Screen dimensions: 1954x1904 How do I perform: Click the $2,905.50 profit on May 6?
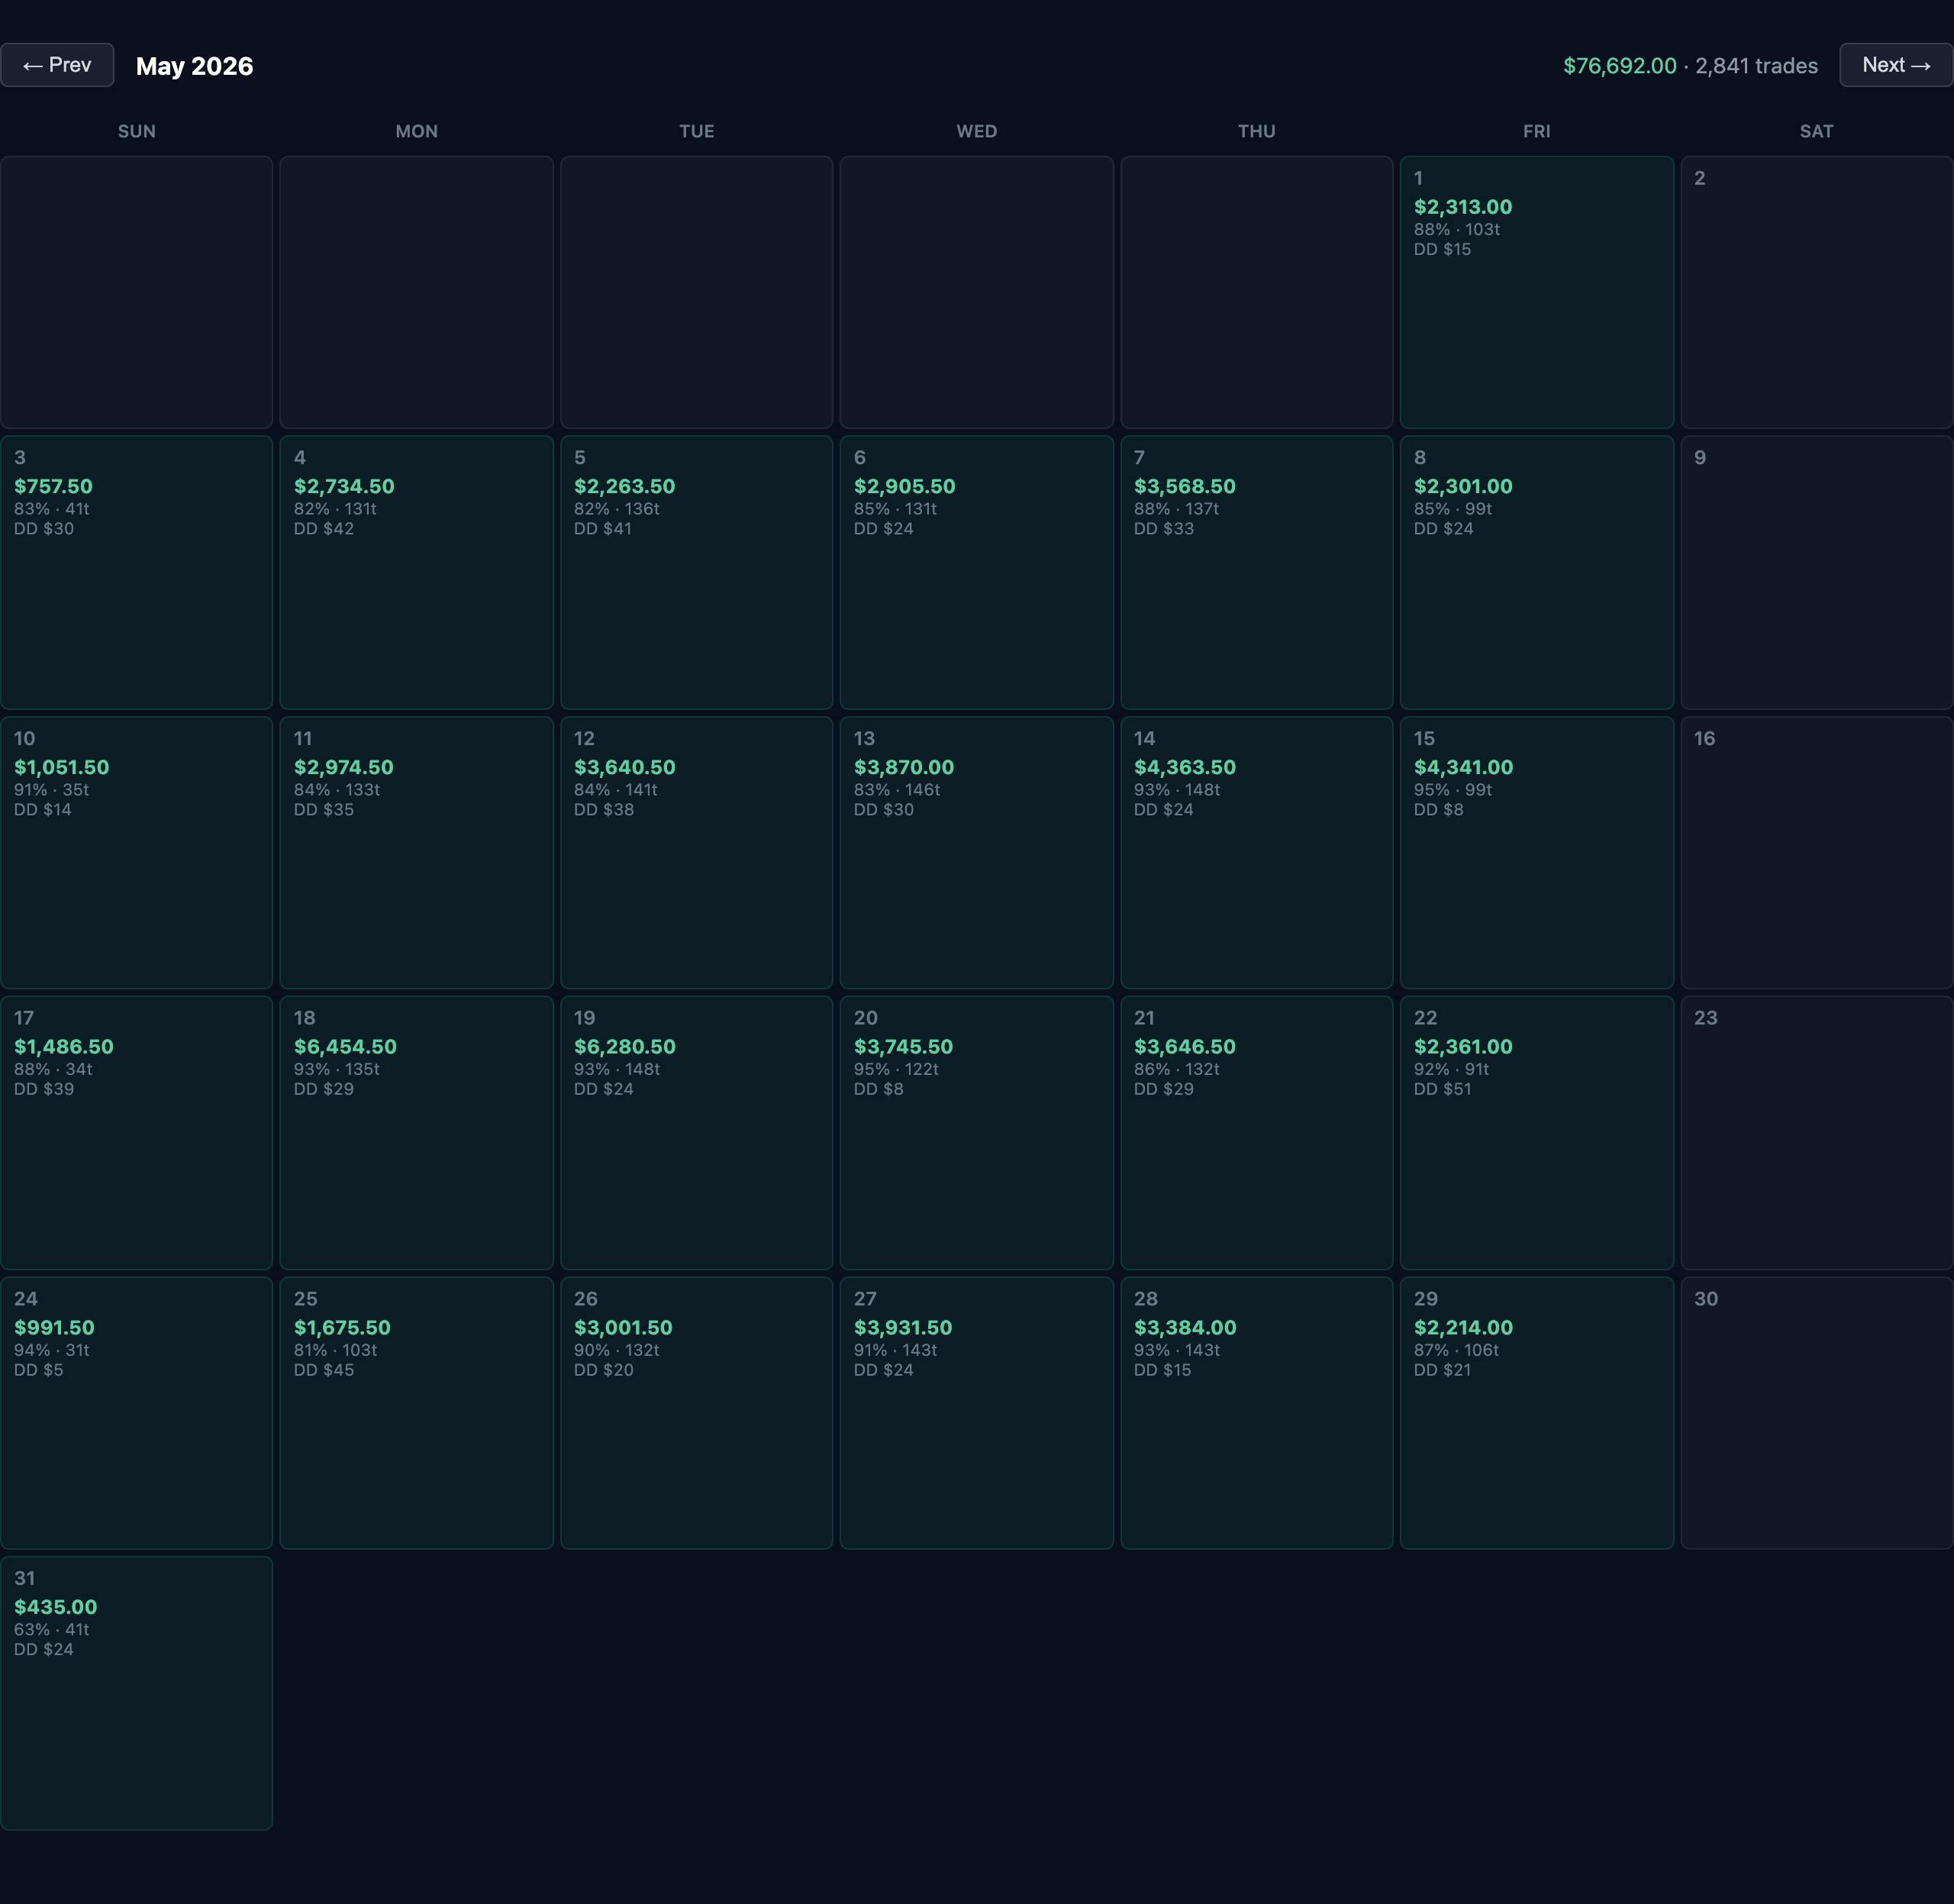[904, 486]
